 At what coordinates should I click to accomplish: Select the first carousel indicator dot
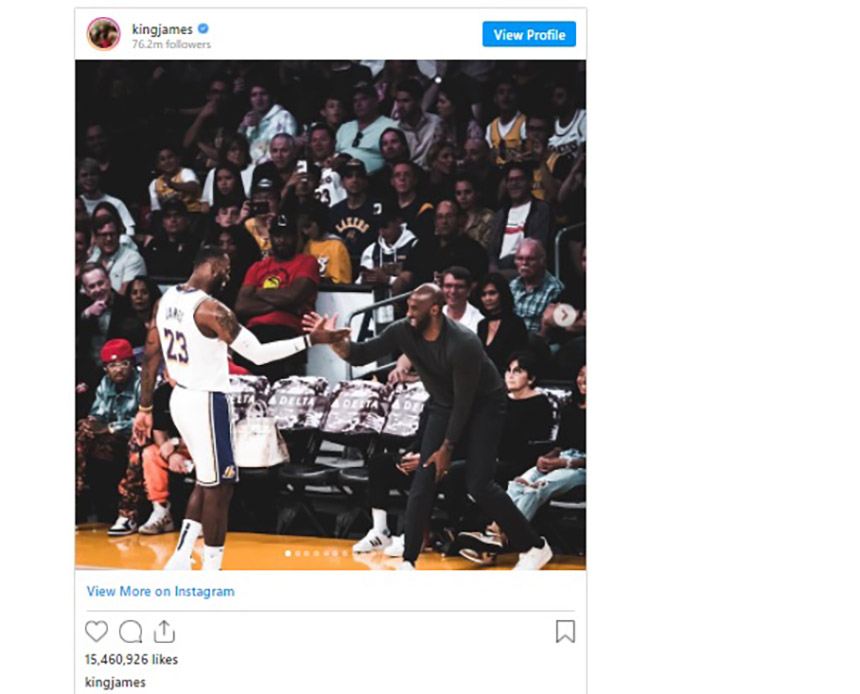coord(288,554)
